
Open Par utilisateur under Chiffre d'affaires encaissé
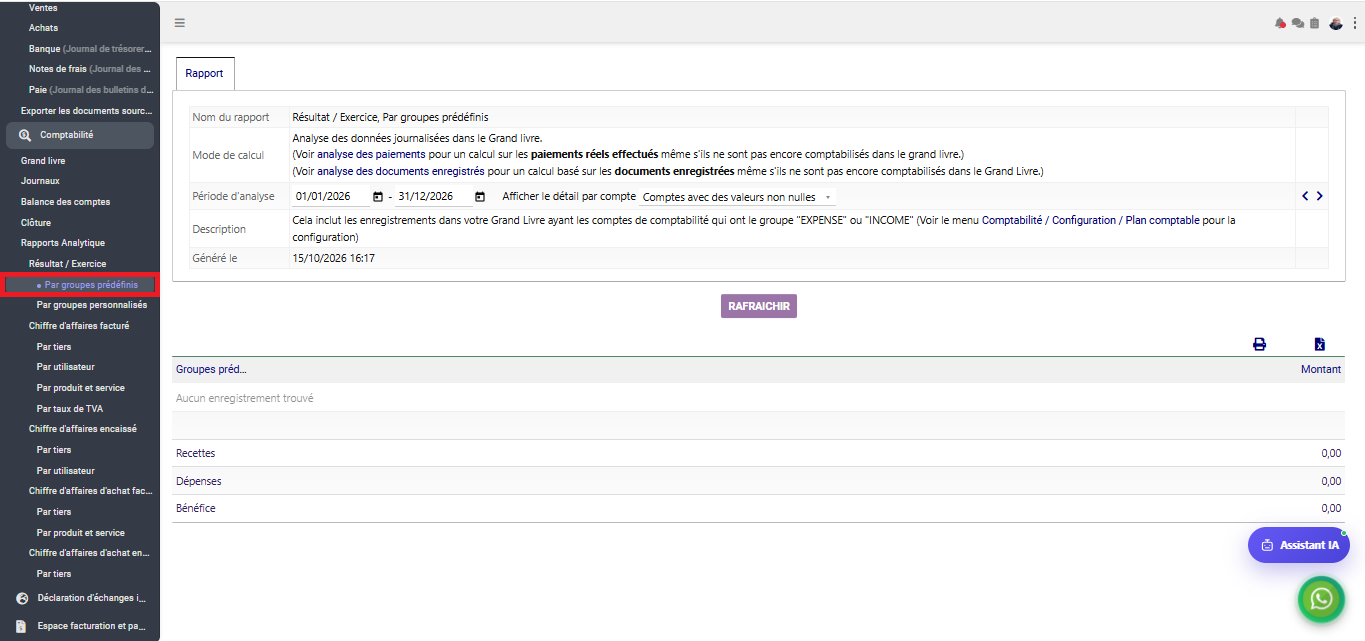pos(66,471)
